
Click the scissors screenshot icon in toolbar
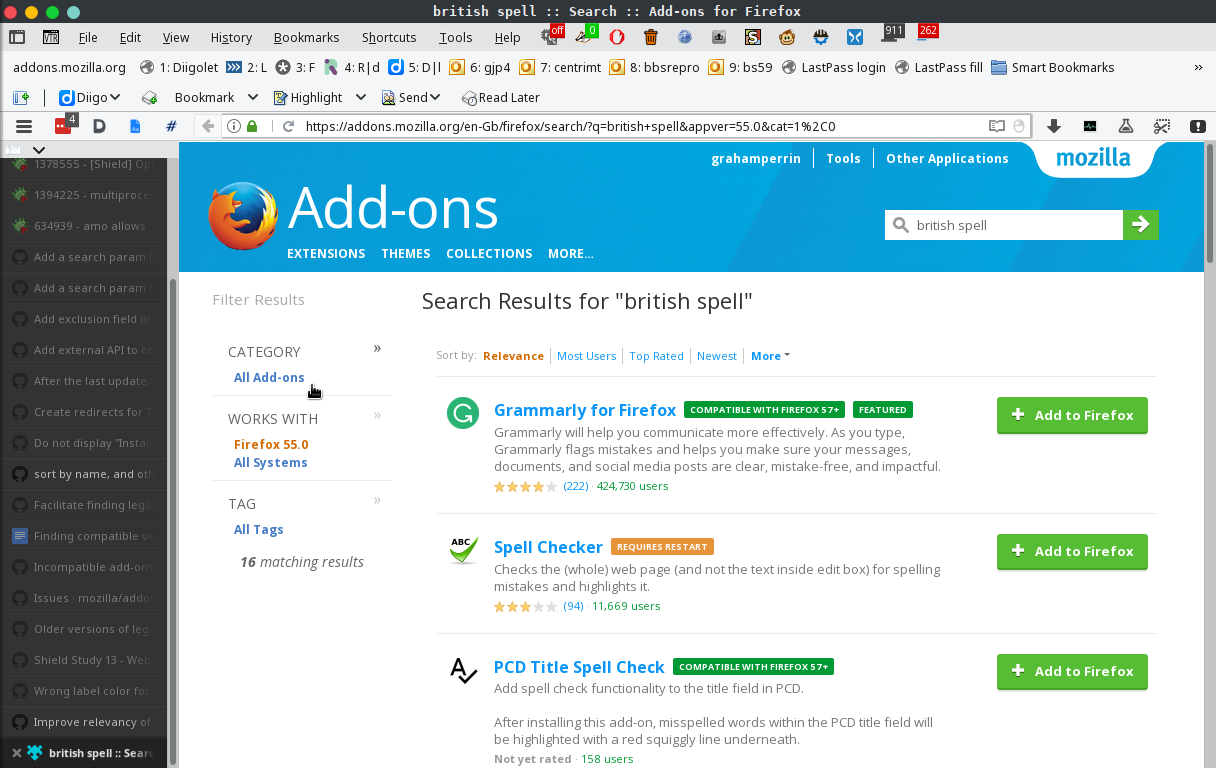(x=1161, y=126)
